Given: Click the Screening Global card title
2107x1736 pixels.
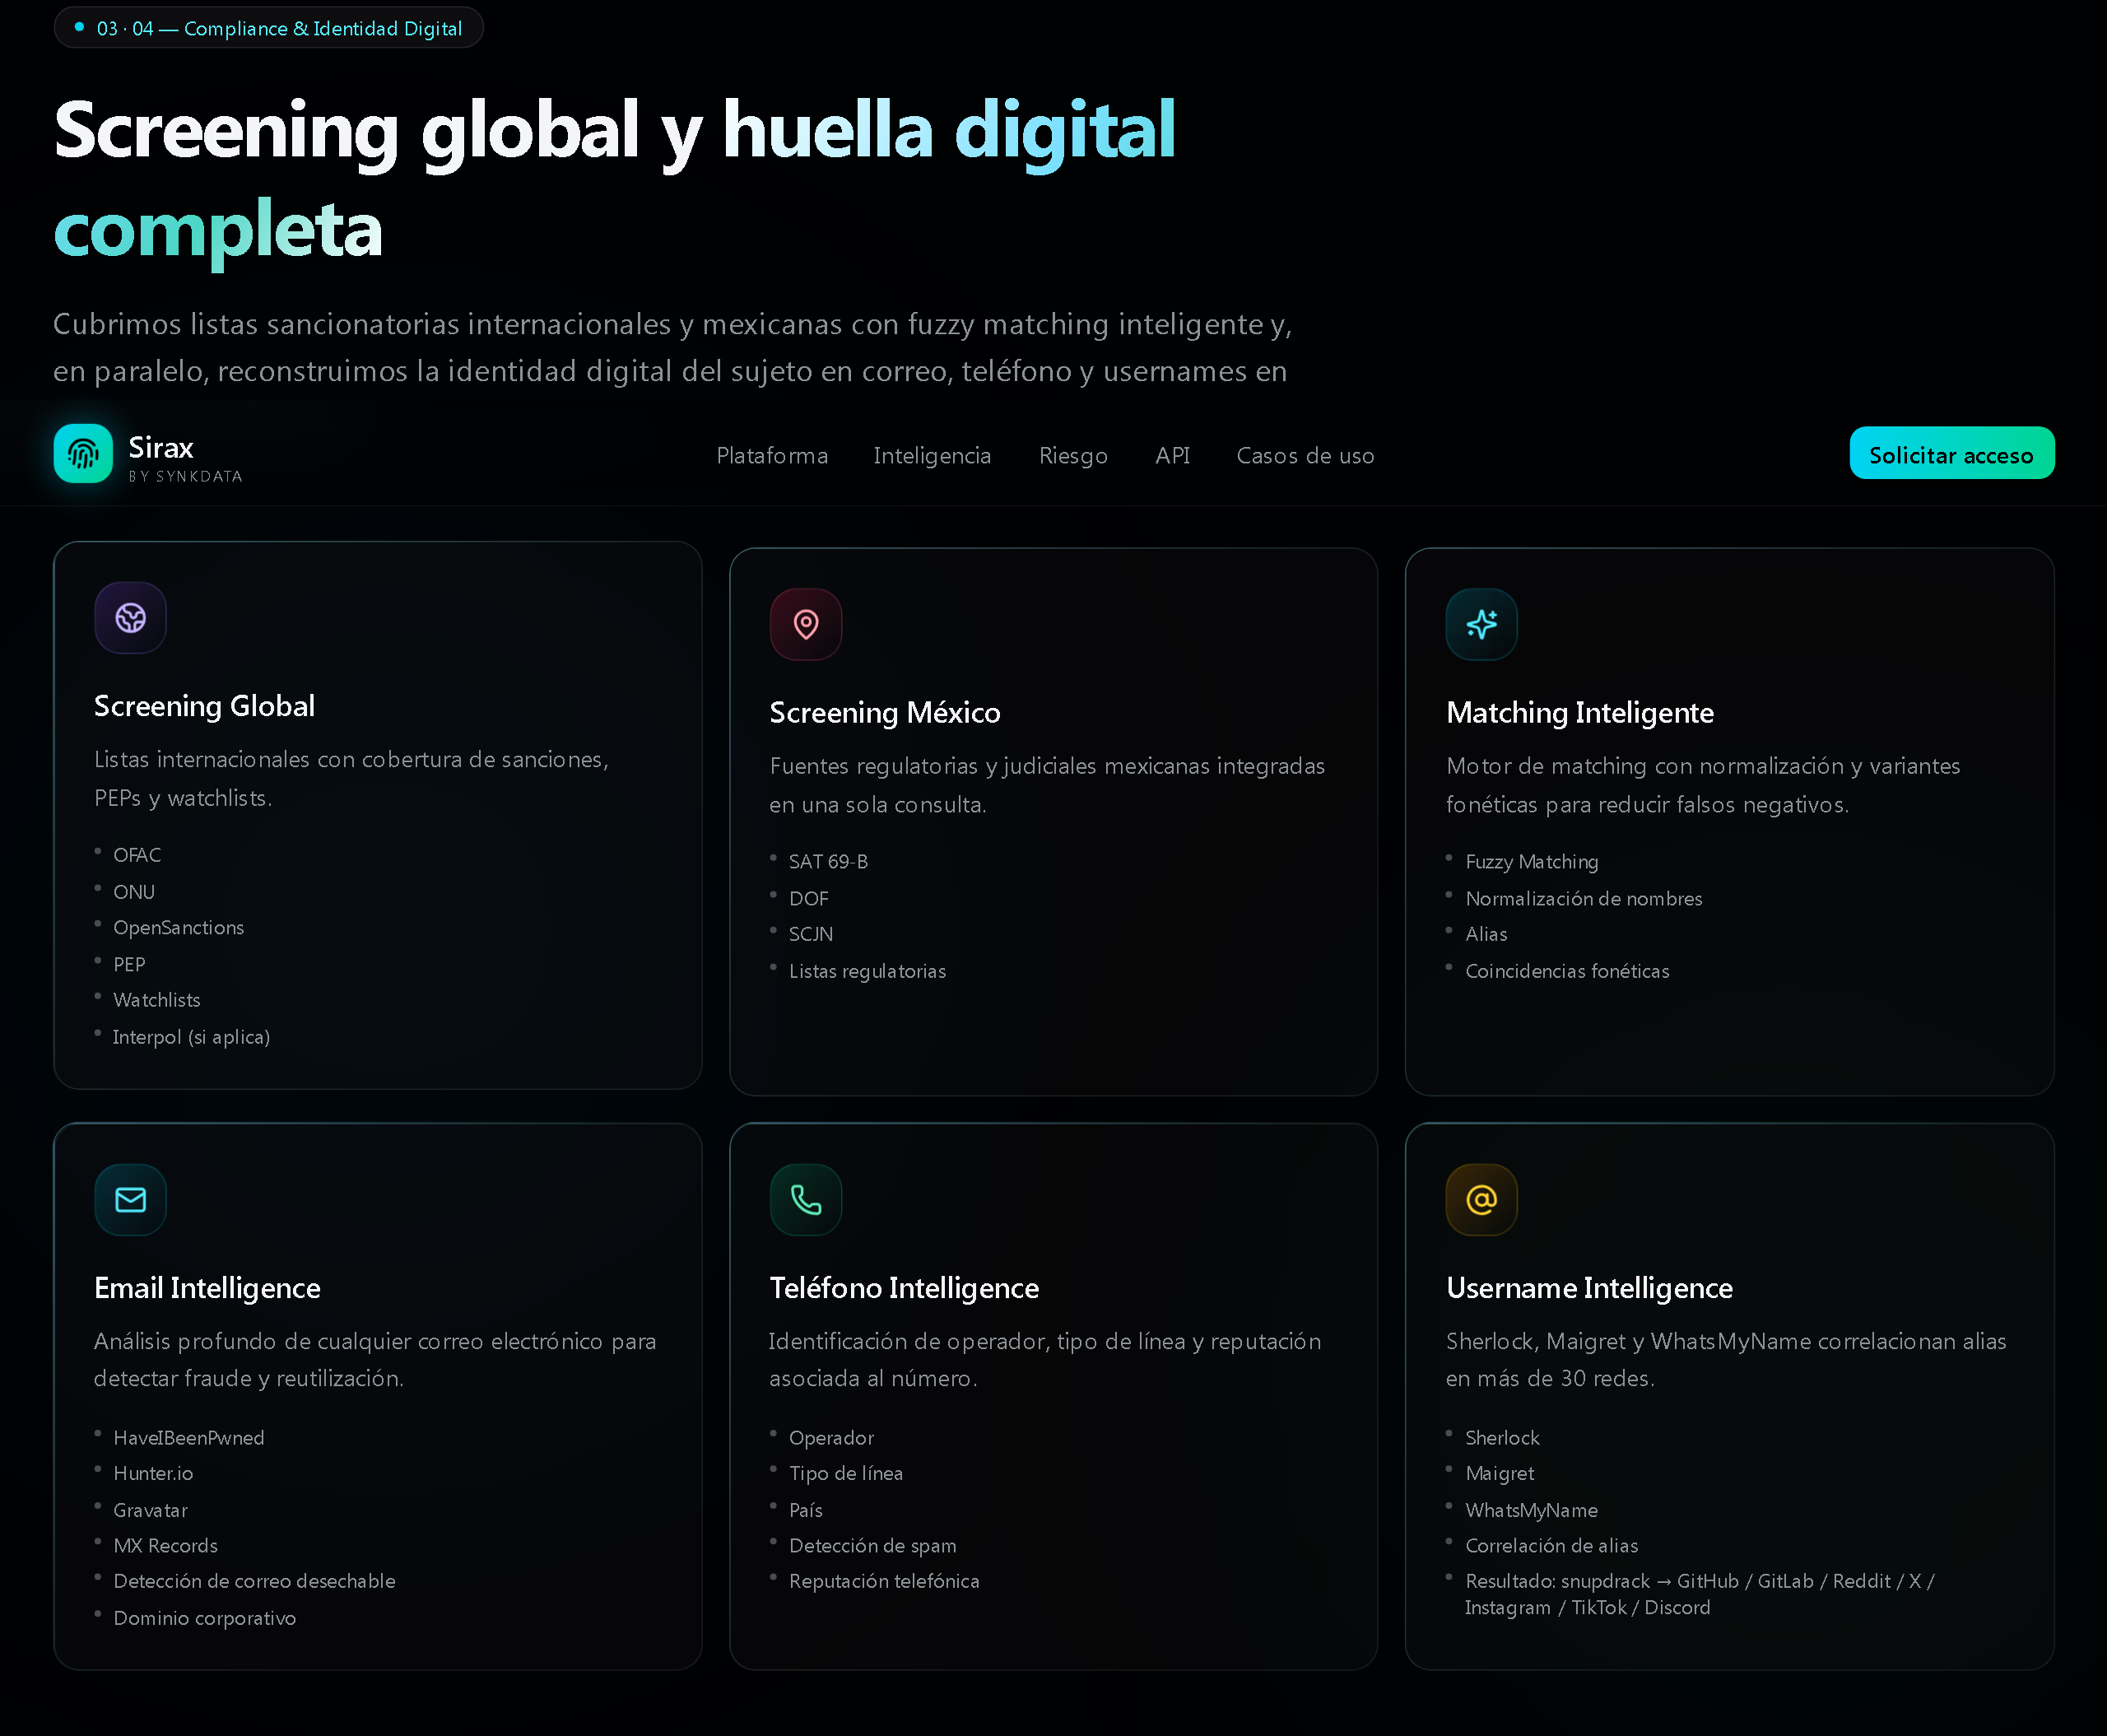Looking at the screenshot, I should (x=205, y=706).
